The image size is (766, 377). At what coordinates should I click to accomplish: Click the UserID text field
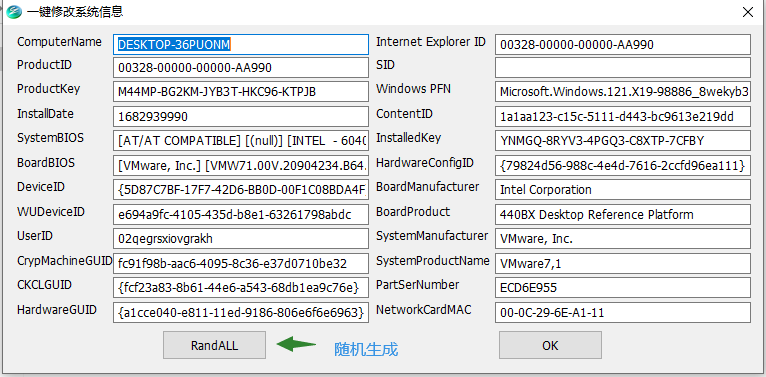coord(241,239)
